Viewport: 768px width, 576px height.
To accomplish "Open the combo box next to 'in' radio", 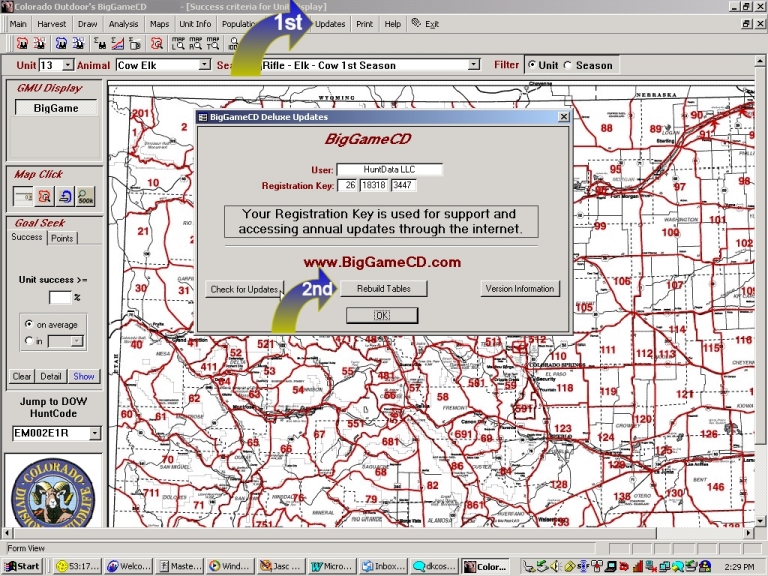I will tap(66, 341).
